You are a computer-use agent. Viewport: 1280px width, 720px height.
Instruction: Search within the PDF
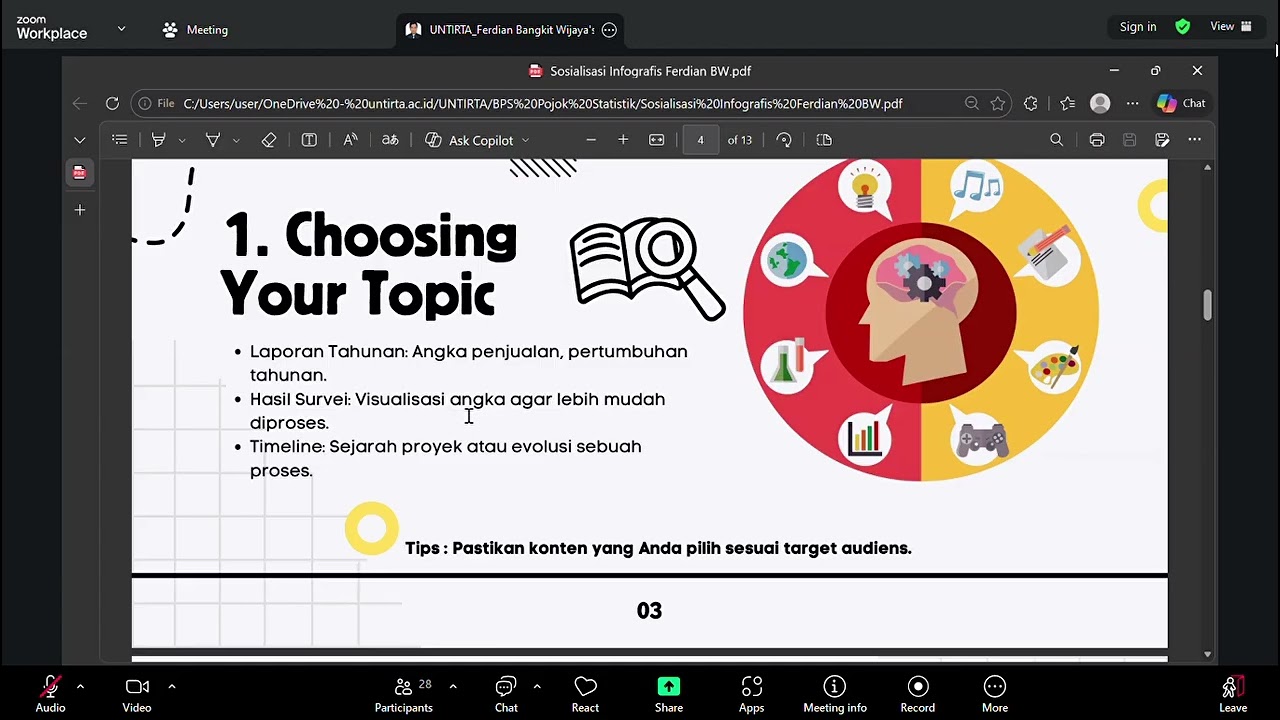(x=1056, y=140)
